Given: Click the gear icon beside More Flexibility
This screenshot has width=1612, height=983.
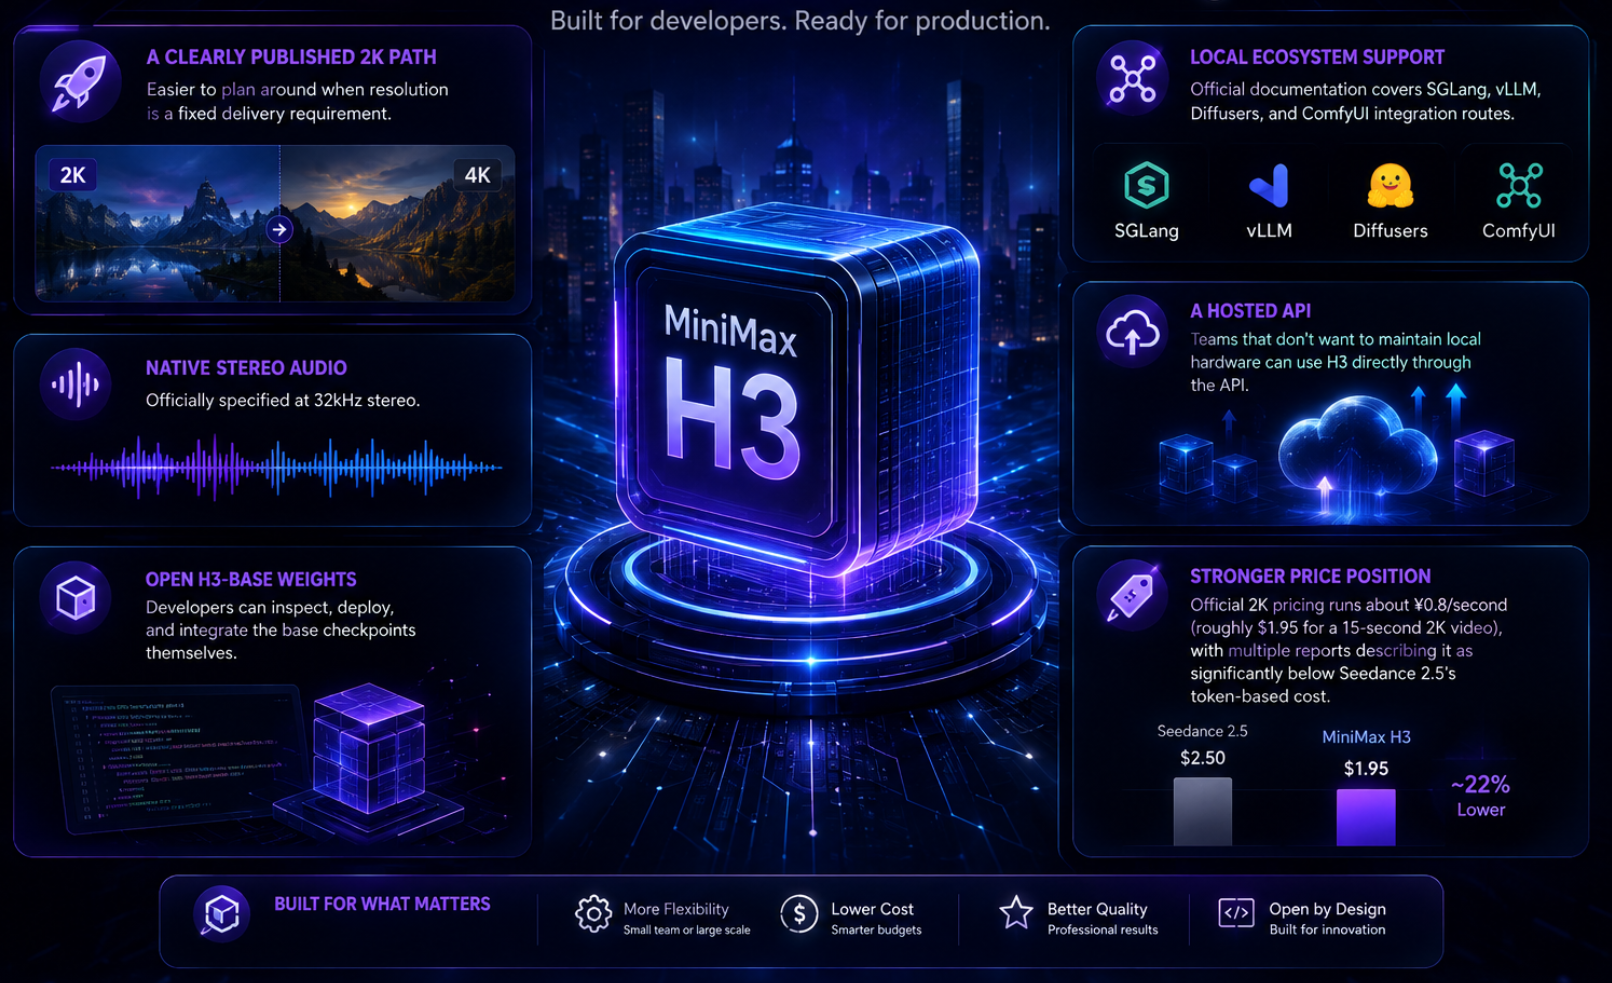Looking at the screenshot, I should (593, 914).
